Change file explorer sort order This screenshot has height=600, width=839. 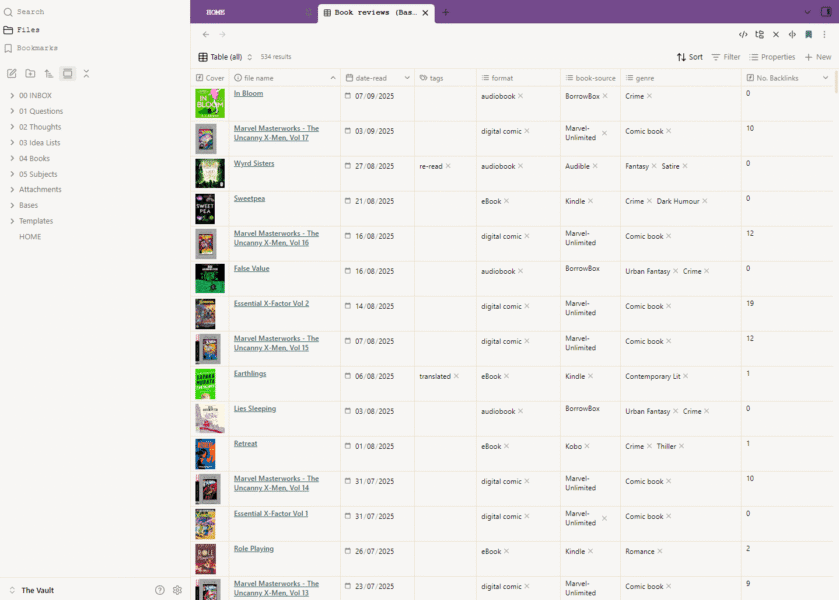tap(49, 74)
